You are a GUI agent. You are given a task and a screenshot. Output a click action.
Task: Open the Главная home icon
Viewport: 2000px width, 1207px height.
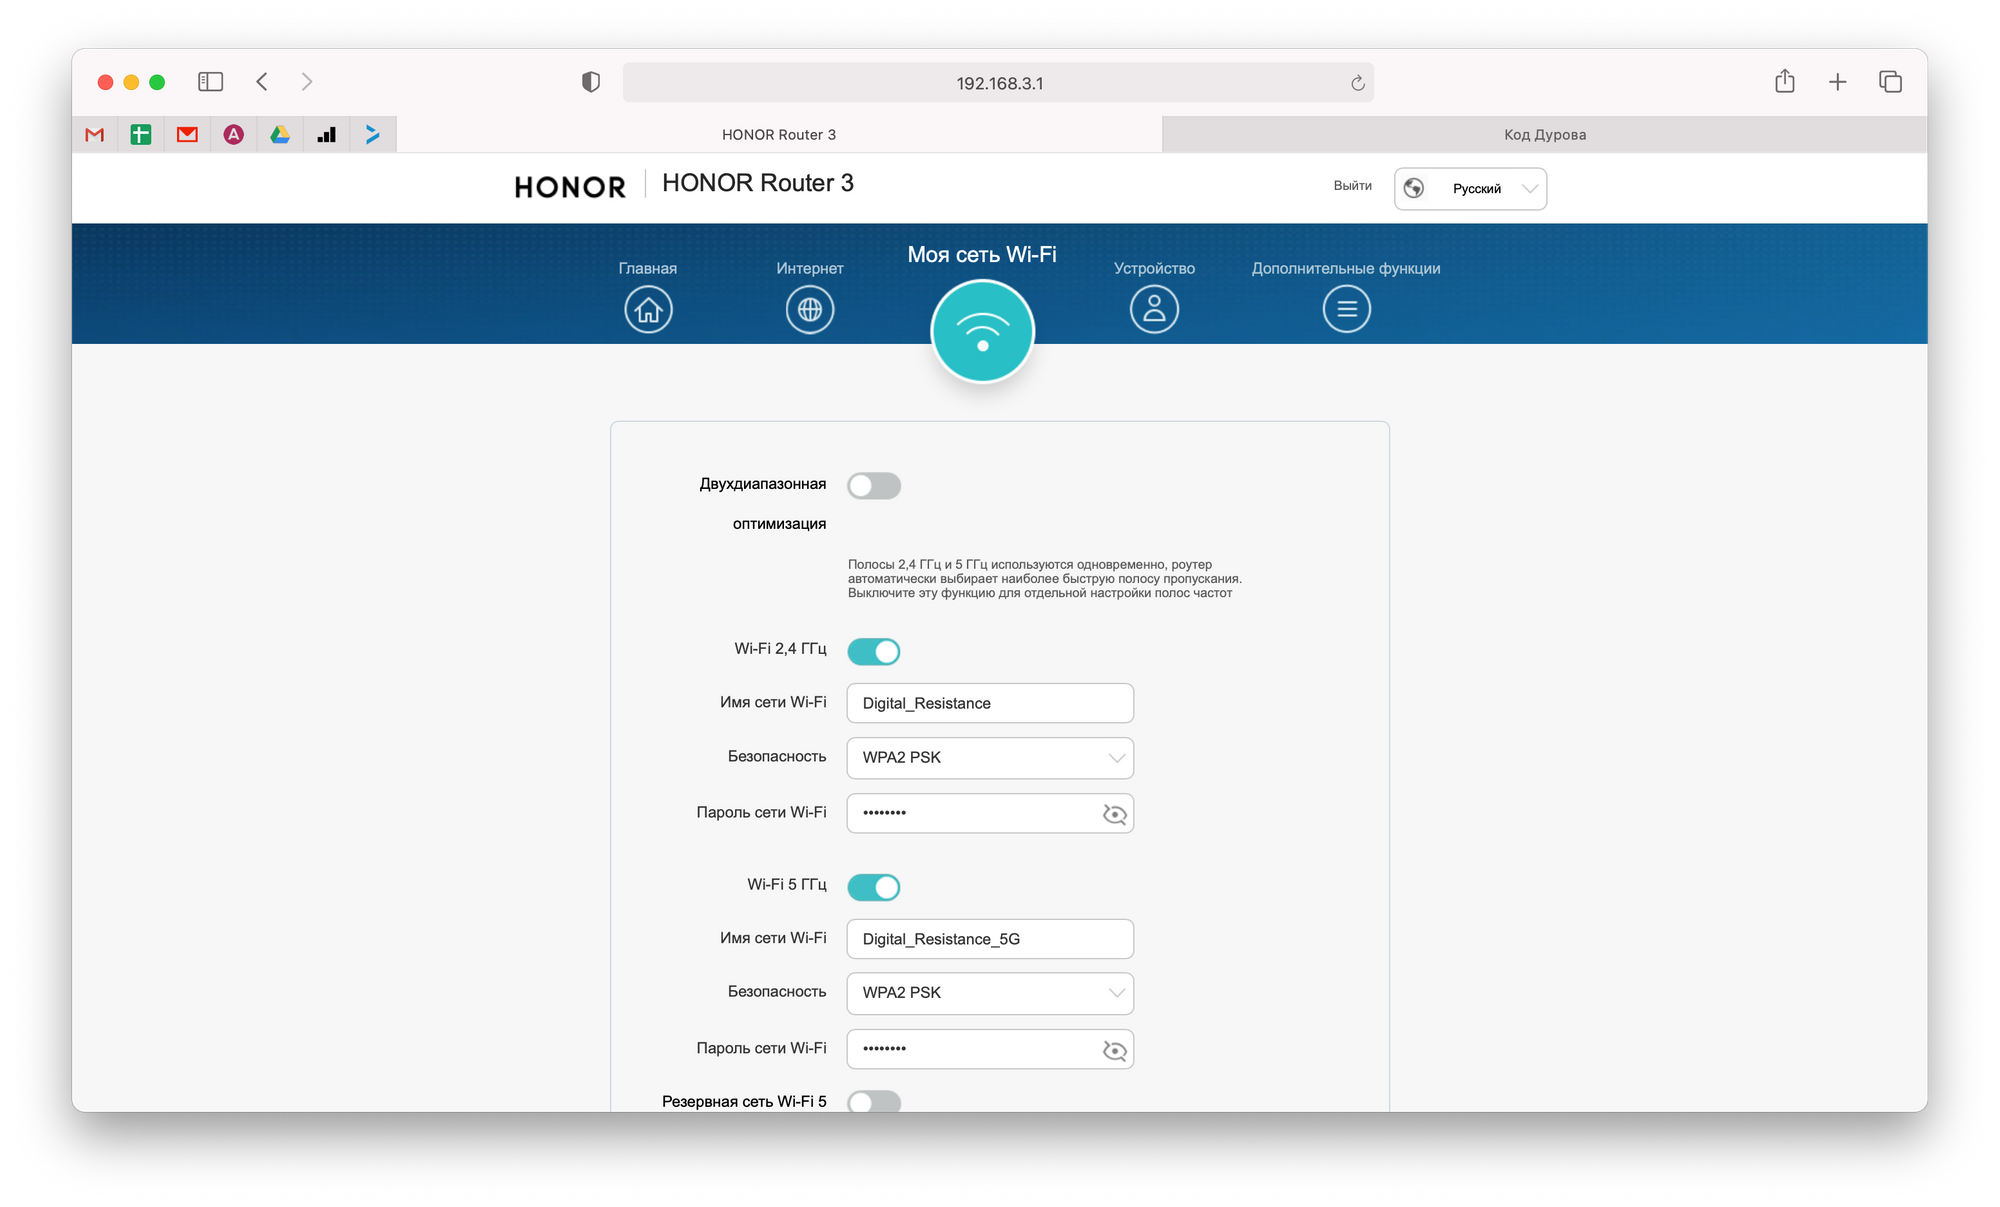pyautogui.click(x=648, y=309)
